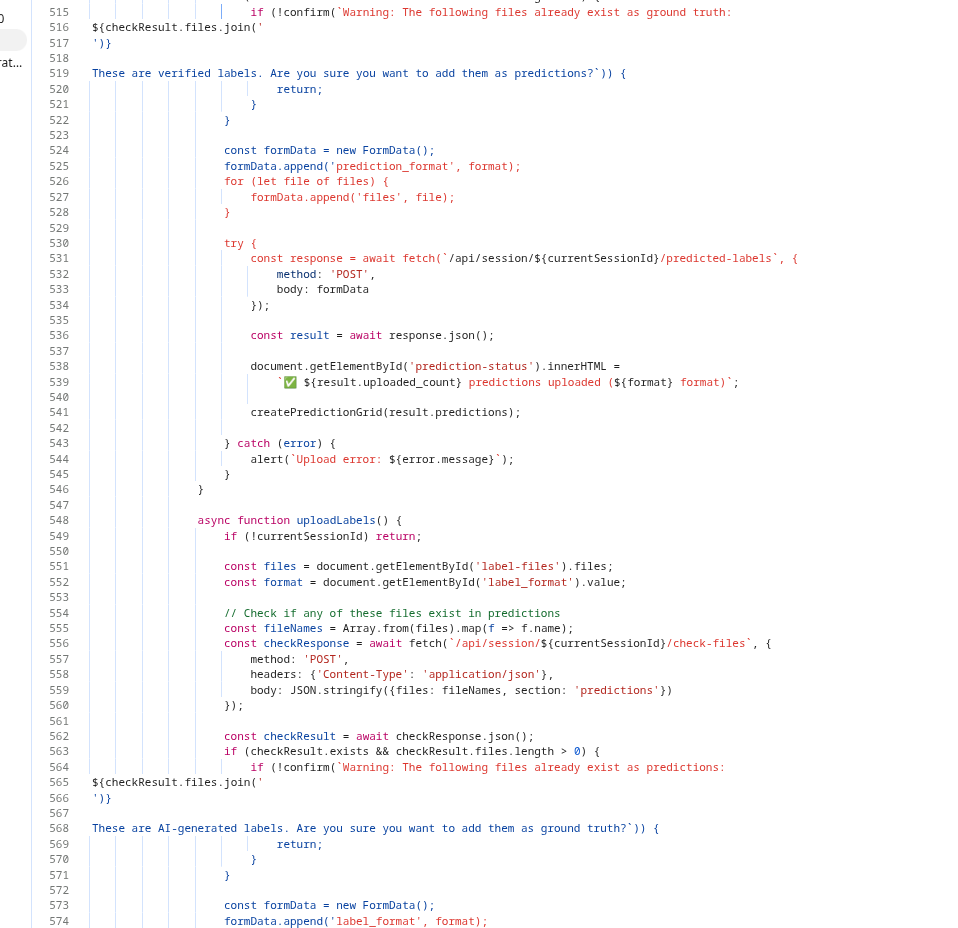This screenshot has width=958, height=928.
Task: Click the 'const result = await response.json();' line
Action: tap(371, 335)
